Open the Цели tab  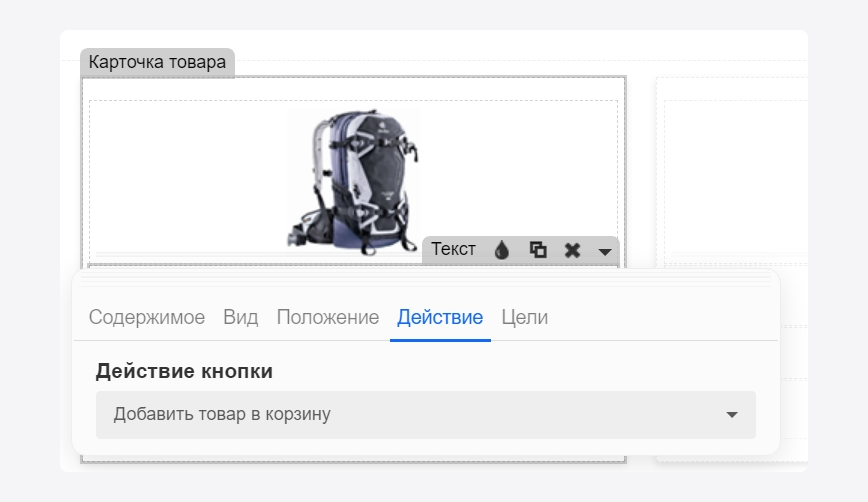point(524,317)
